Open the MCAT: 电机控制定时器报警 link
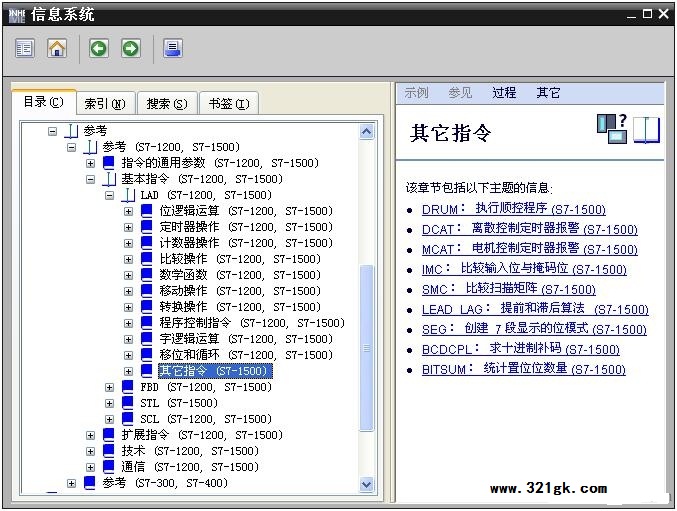Viewport: 677px width, 511px height. point(530,249)
